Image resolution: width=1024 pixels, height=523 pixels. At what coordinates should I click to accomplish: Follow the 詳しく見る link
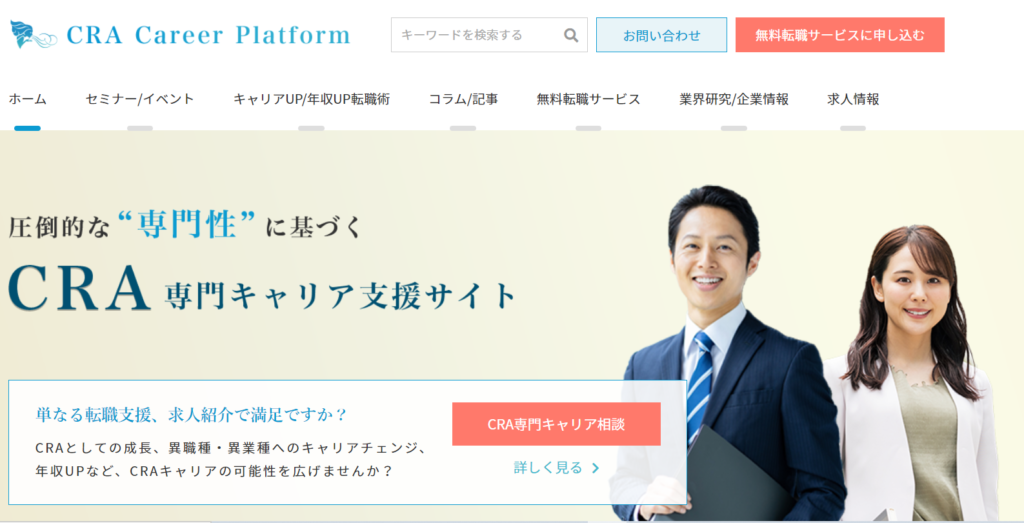coord(548,468)
